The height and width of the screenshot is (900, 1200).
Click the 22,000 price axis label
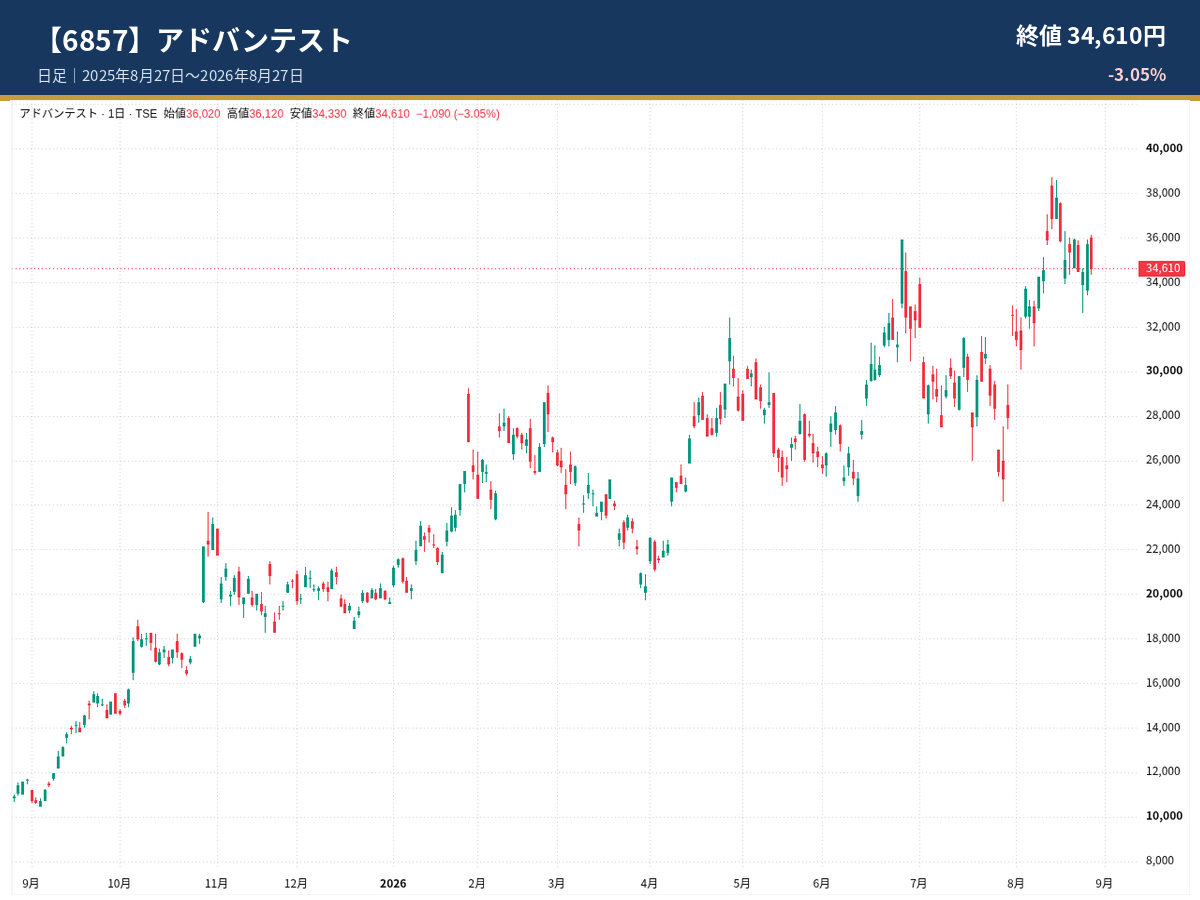tap(1164, 549)
